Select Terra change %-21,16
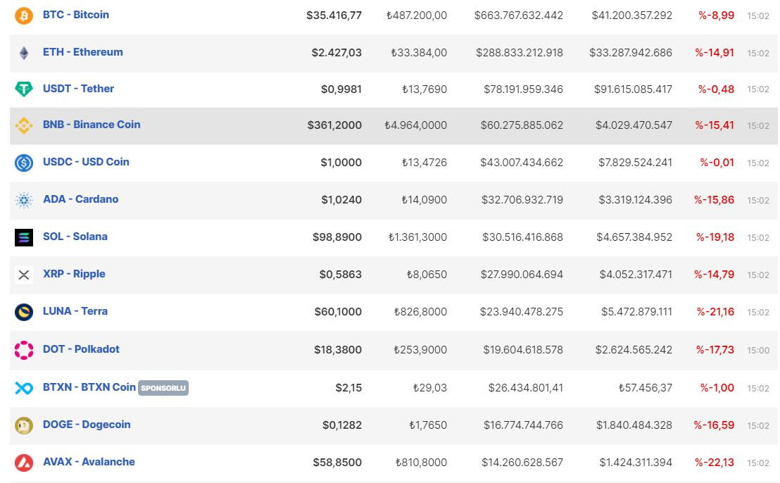The width and height of the screenshot is (780, 483). 715,312
